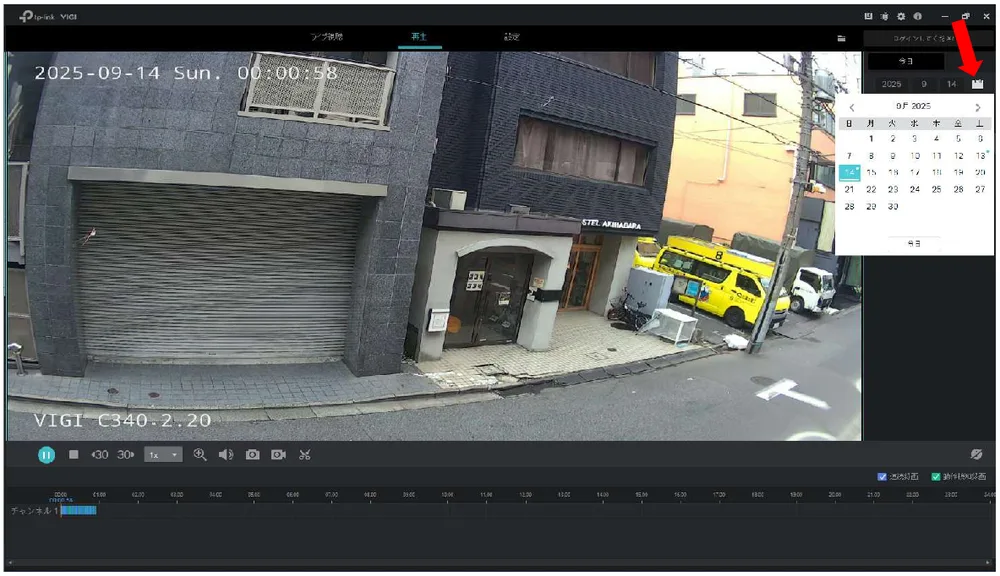Screen dimensions: 1000x576
Task: Click the crossed-out circle icon above checkboxes
Action: tap(976, 454)
